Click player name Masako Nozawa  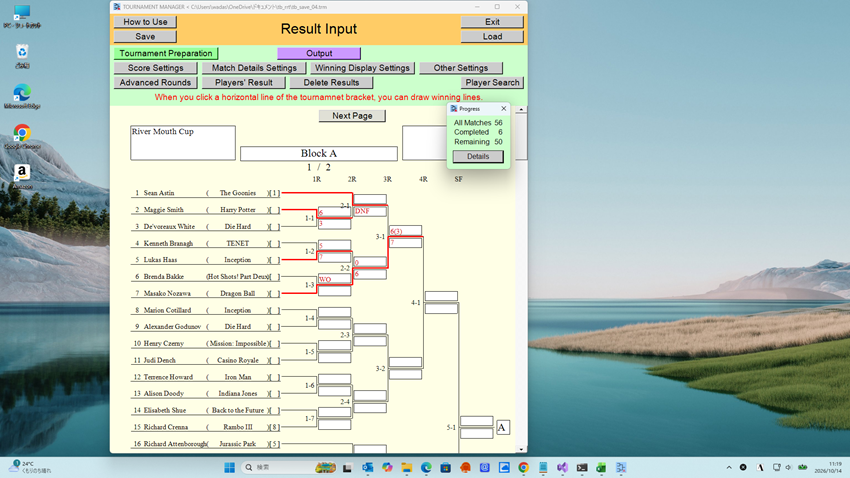(167, 293)
